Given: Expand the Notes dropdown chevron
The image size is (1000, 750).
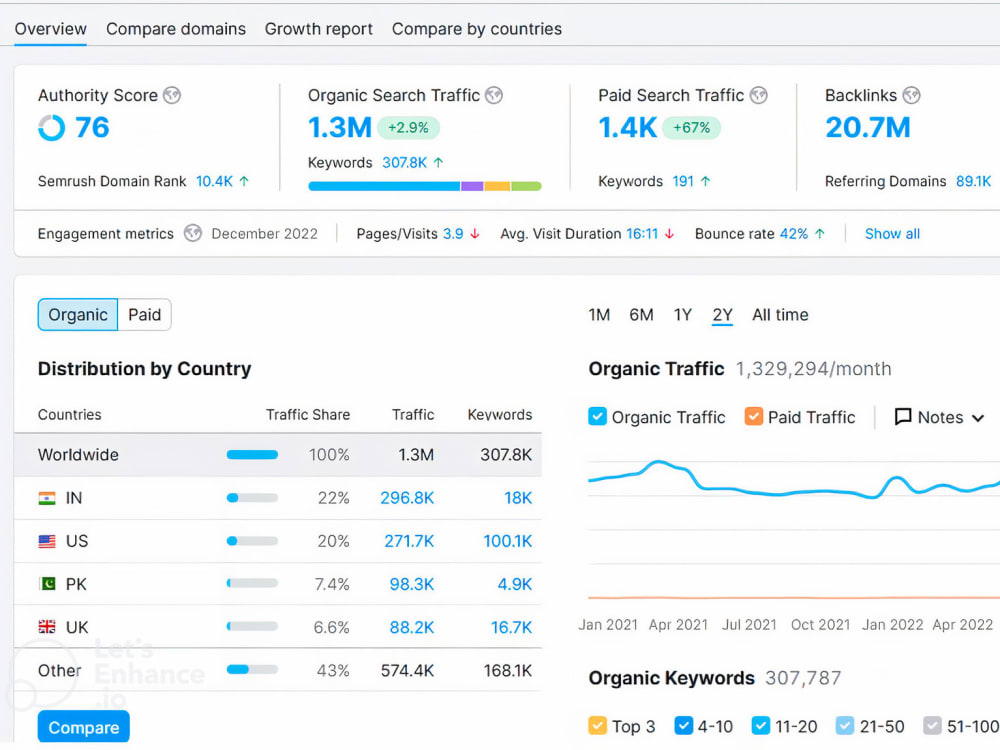Looking at the screenshot, I should point(978,418).
